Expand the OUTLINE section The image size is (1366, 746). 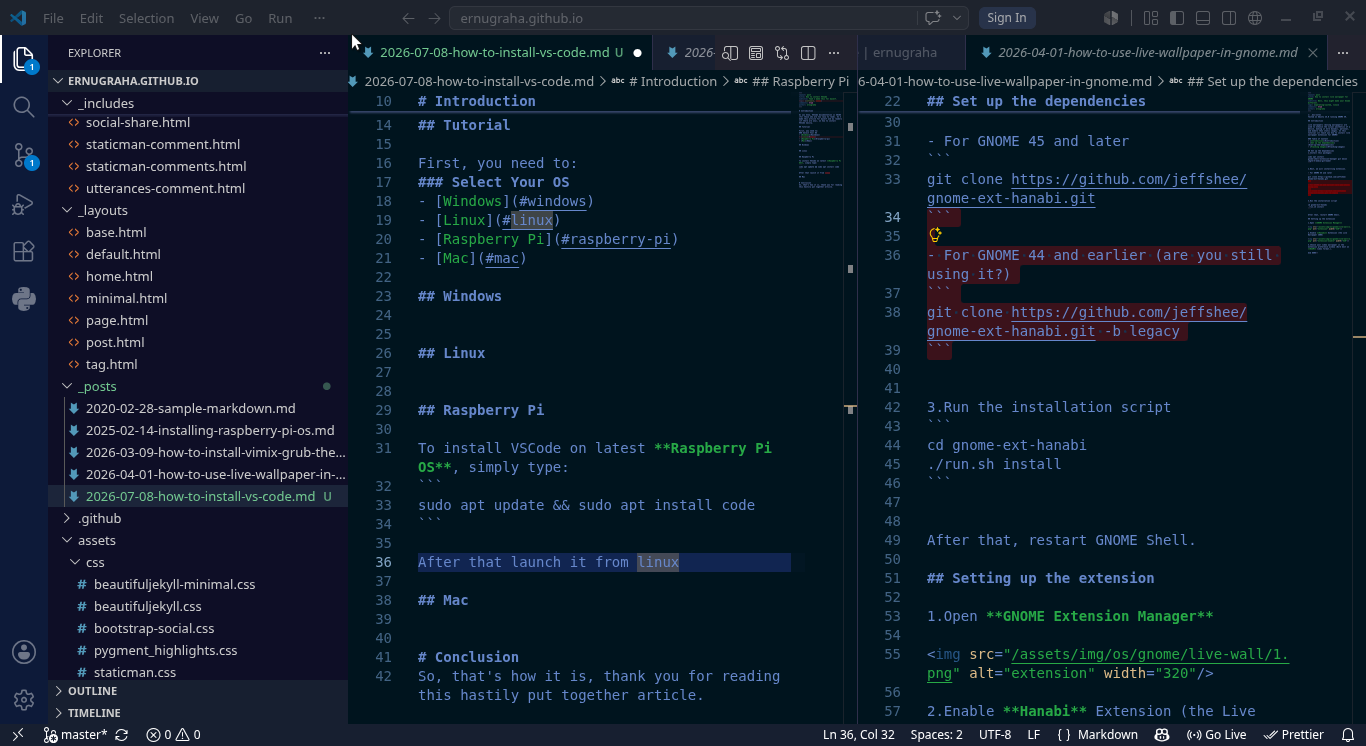pos(198,691)
